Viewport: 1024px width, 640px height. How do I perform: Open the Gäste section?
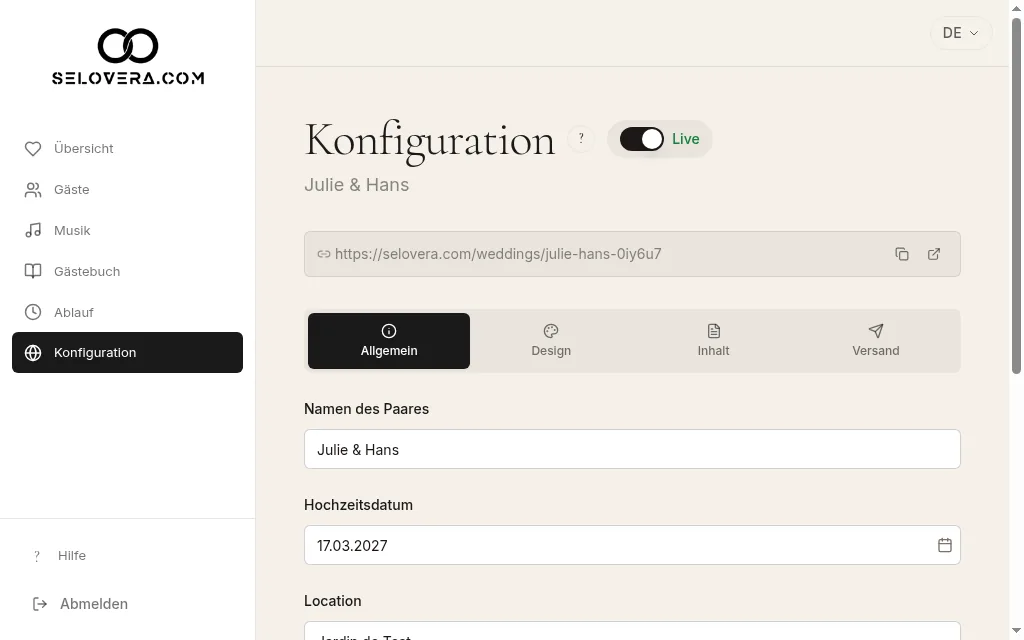click(x=127, y=190)
